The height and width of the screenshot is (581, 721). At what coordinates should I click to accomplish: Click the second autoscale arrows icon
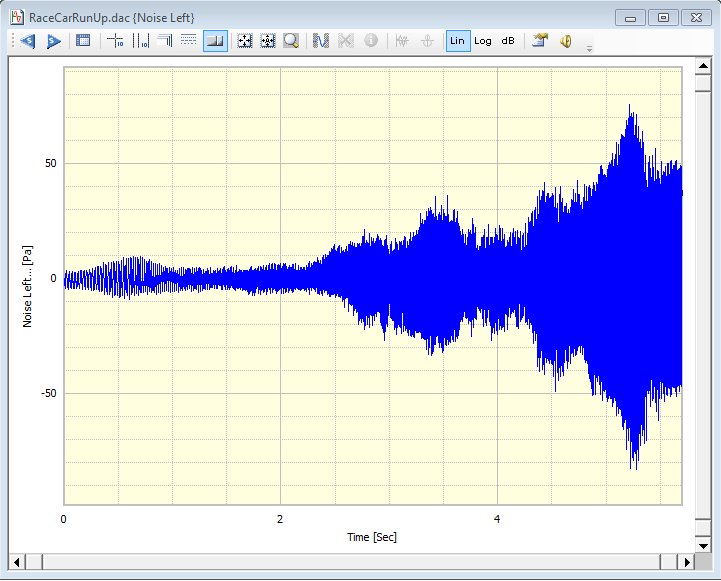click(x=267, y=41)
